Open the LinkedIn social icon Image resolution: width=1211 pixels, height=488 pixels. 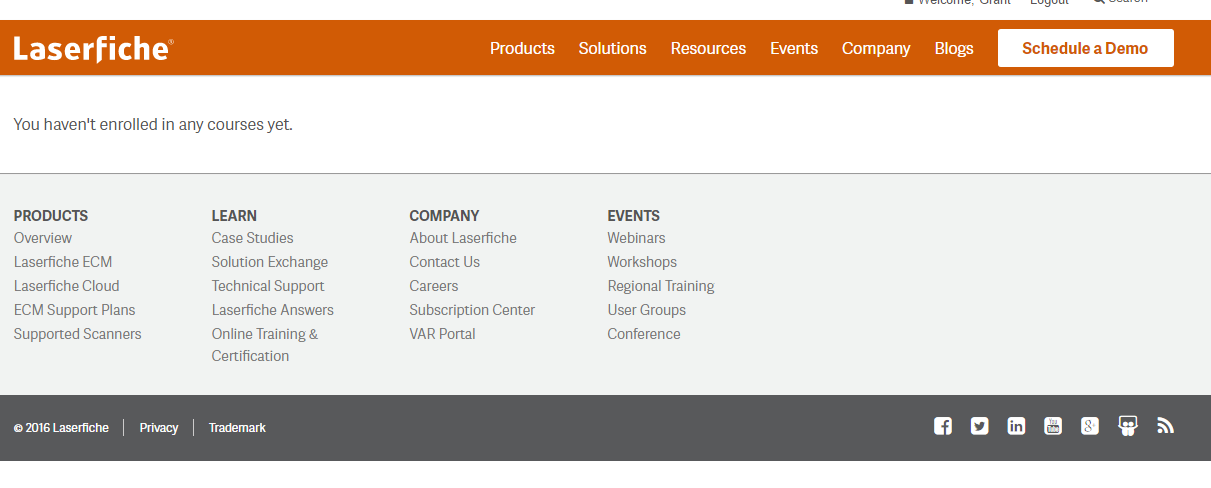1016,426
